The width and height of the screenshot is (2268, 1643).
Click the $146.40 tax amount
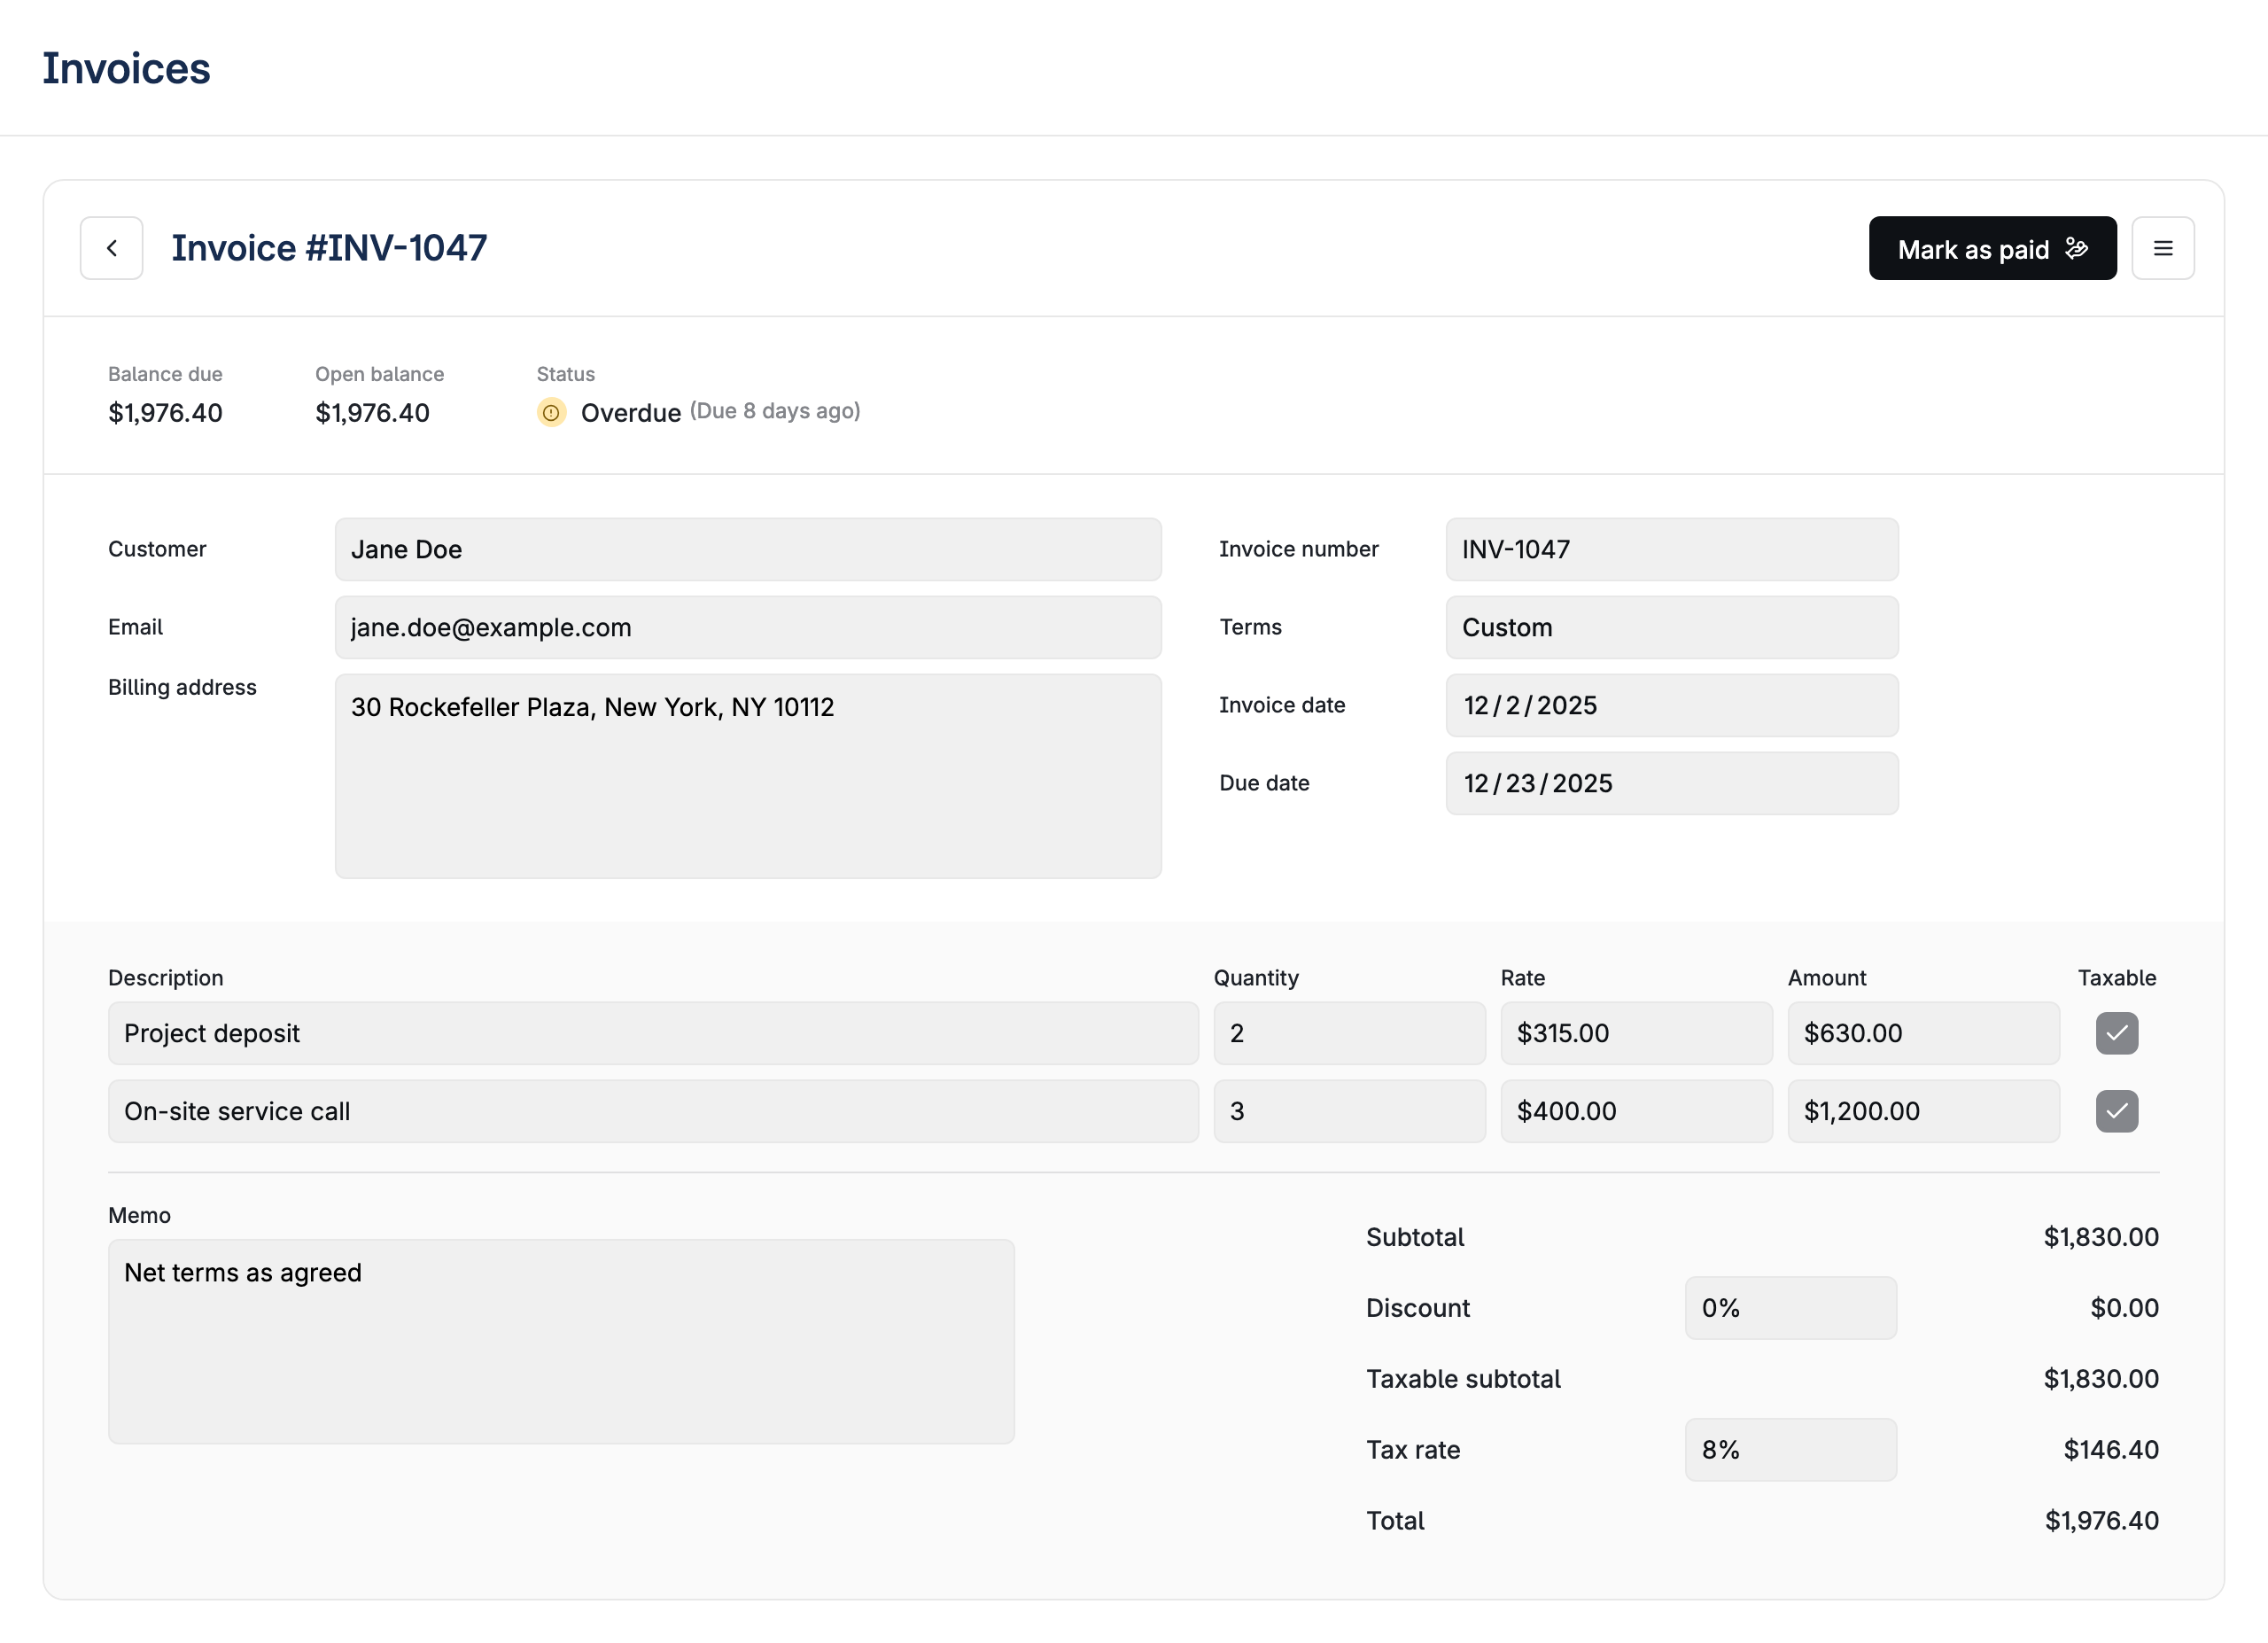point(2111,1450)
